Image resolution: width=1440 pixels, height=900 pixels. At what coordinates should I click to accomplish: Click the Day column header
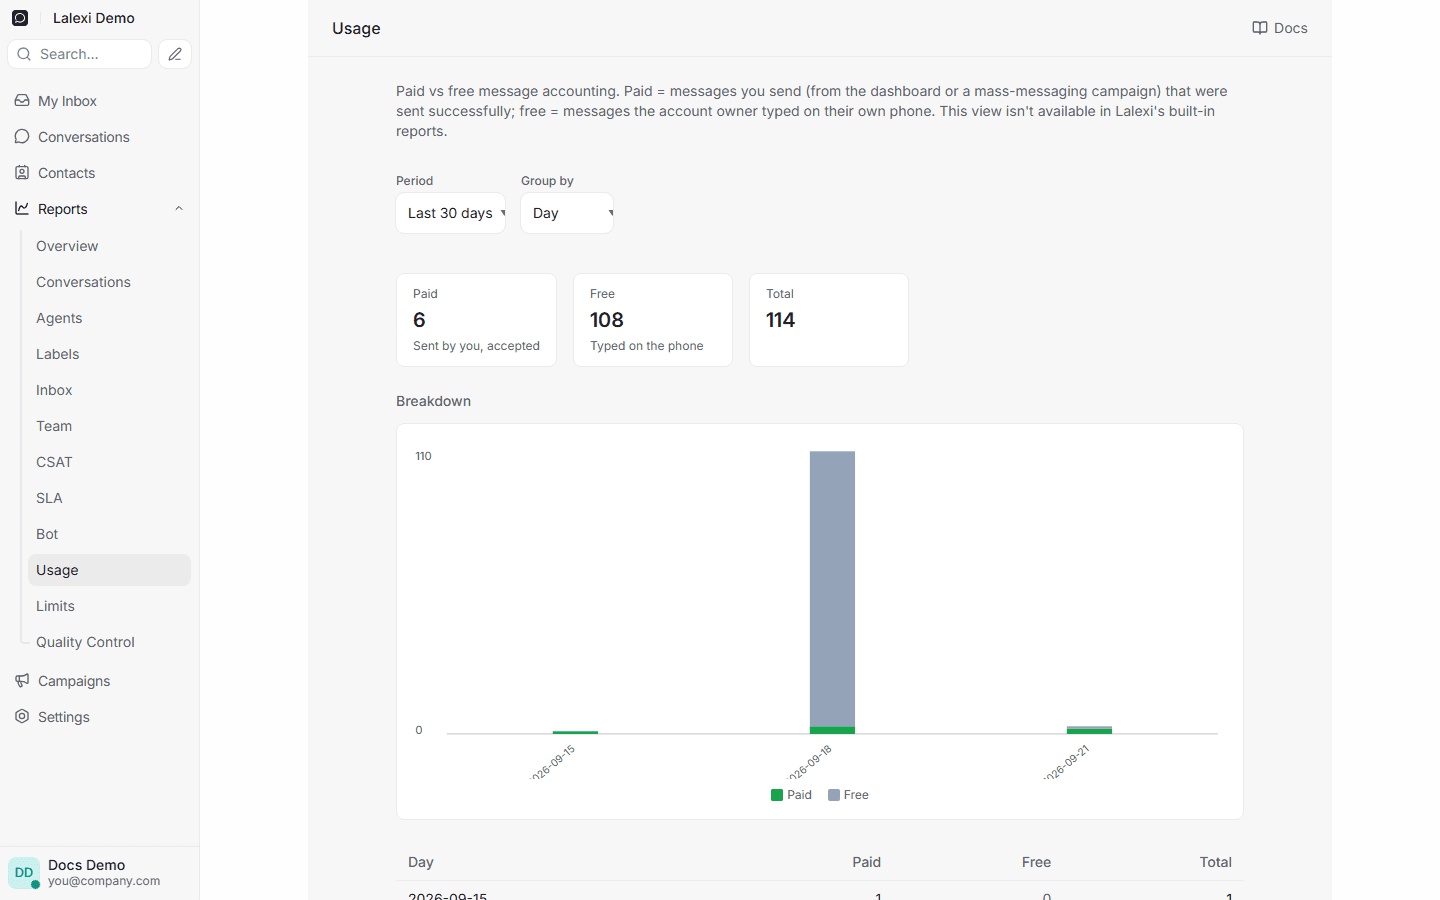coord(421,862)
